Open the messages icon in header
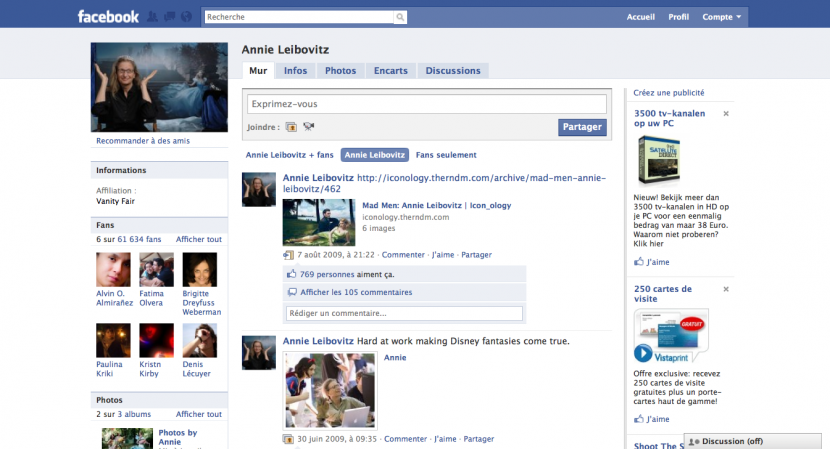 (169, 17)
